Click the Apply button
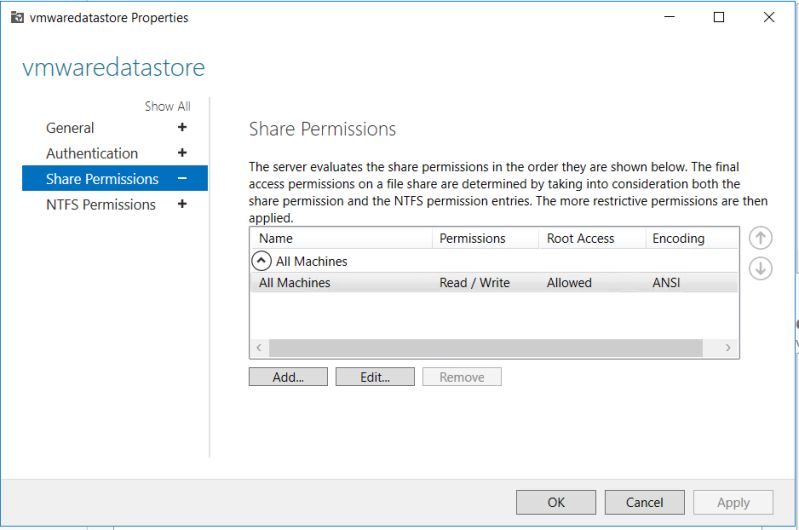 tap(733, 502)
